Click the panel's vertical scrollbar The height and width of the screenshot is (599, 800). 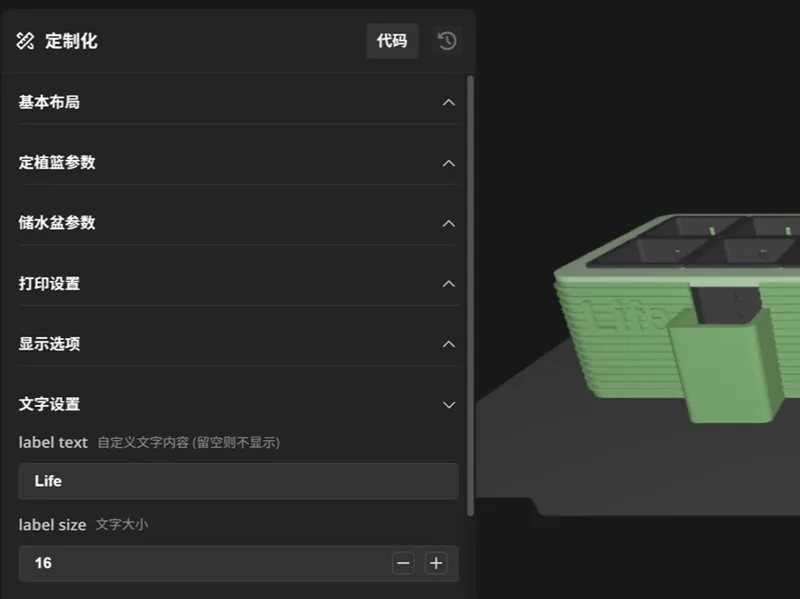click(x=470, y=296)
